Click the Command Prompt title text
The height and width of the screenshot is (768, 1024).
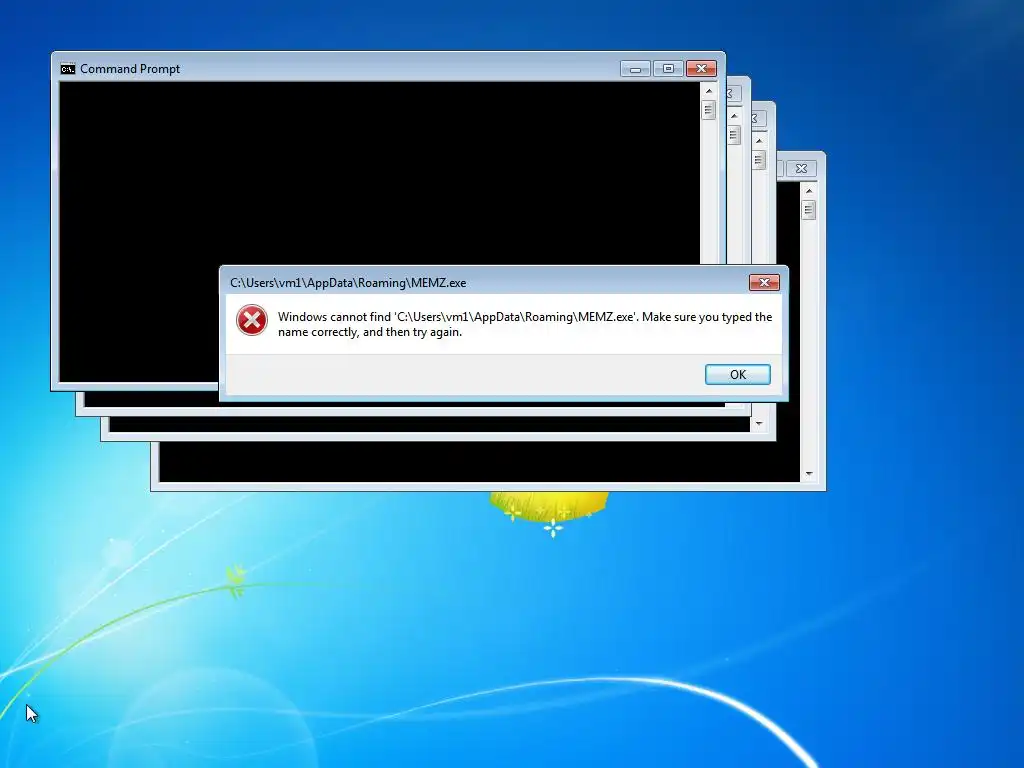pos(130,69)
